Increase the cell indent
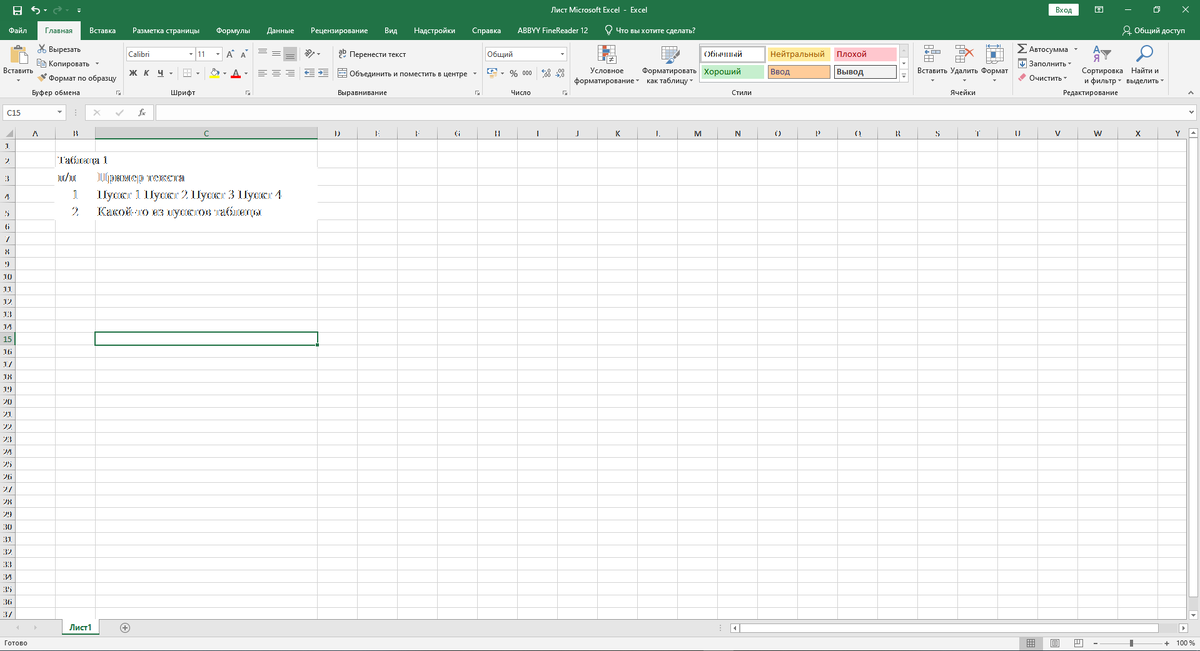This screenshot has width=1200, height=651. (x=323, y=73)
